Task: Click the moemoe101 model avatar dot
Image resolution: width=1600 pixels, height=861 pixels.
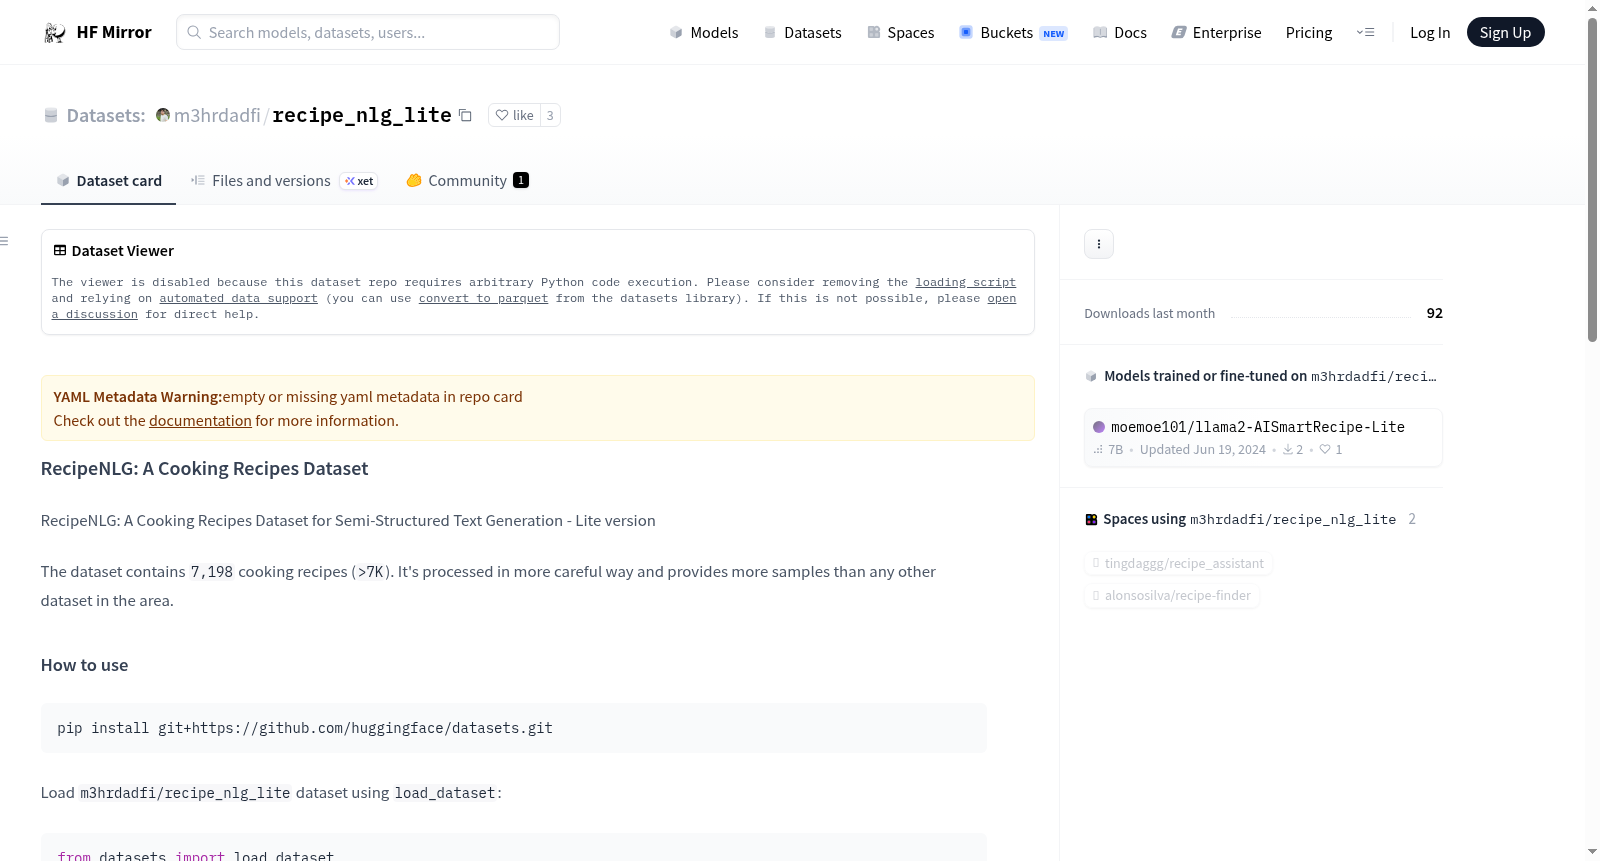Action: pos(1099,427)
